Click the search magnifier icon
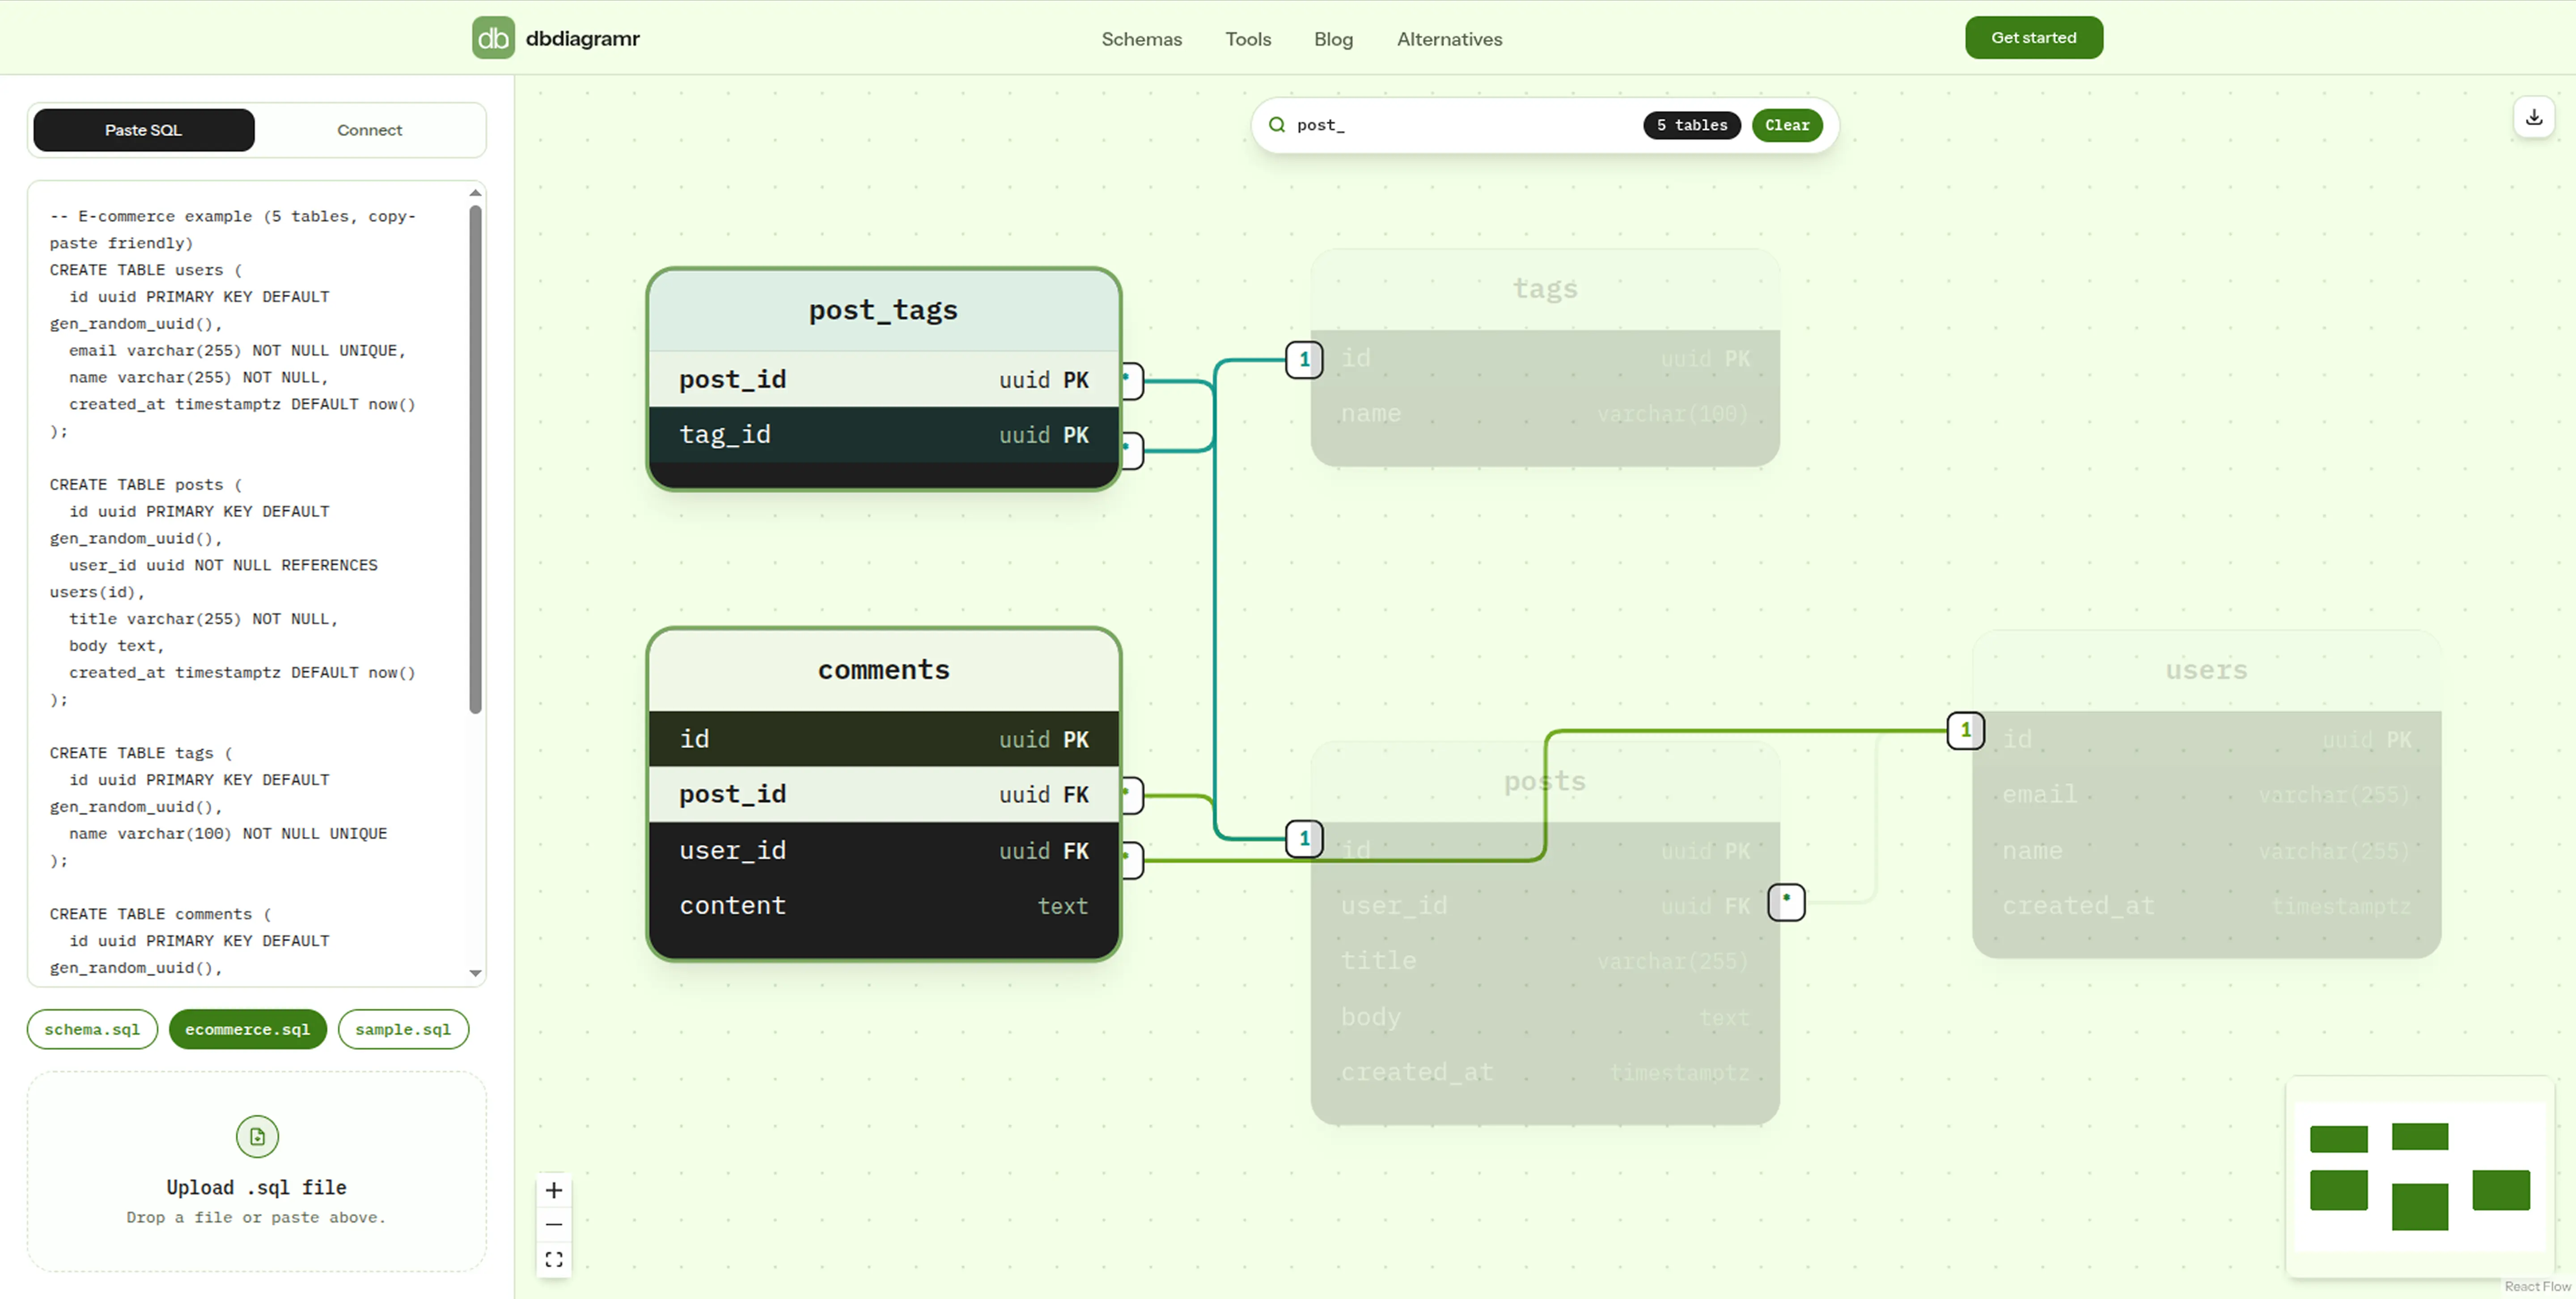The height and width of the screenshot is (1299, 2576). [1277, 125]
